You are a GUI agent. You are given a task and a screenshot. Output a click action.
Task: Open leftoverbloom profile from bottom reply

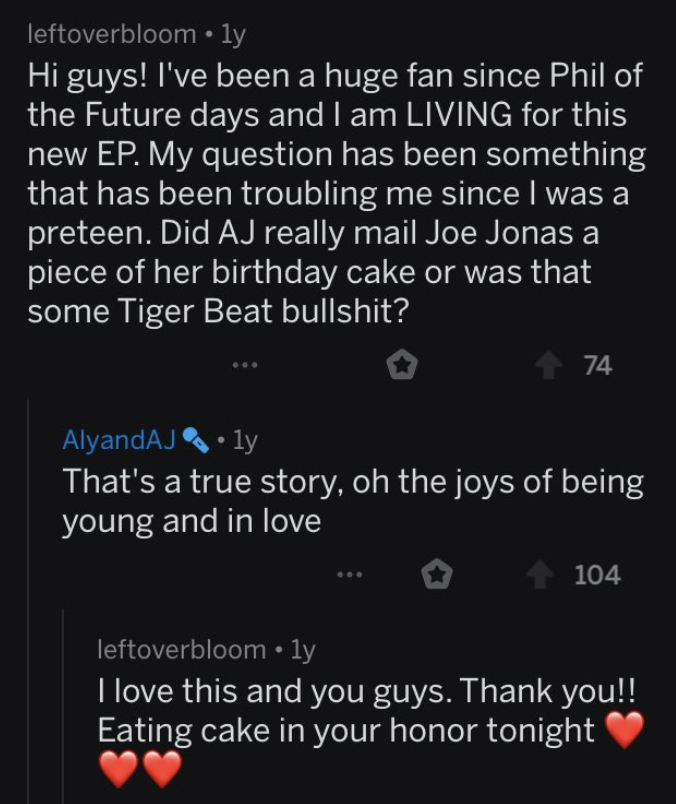(182, 650)
